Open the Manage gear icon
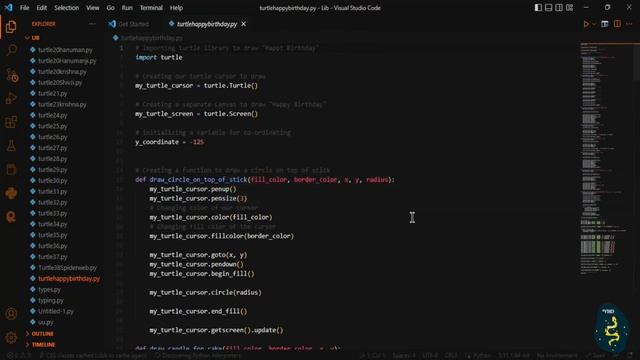Screen dimensions: 640x360 (x=11, y=338)
